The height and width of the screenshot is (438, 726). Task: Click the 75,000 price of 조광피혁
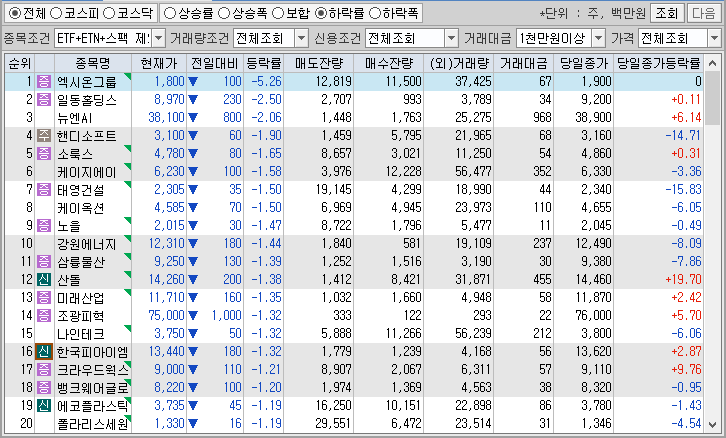[166, 316]
